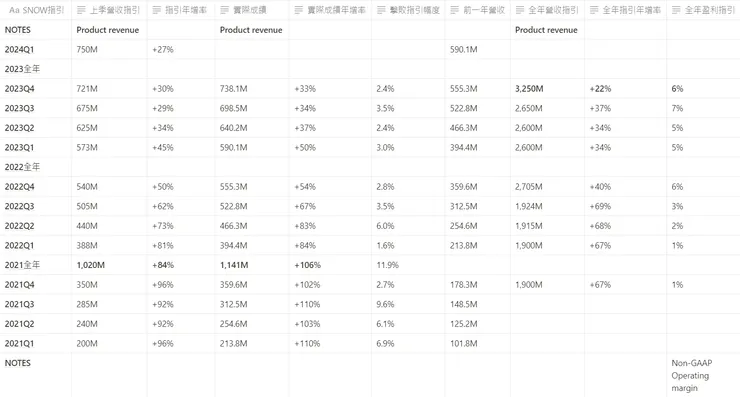Image resolution: width=740 pixels, height=397 pixels.
Task: Open the 全年指引年增率 column header
Action: [626, 10]
